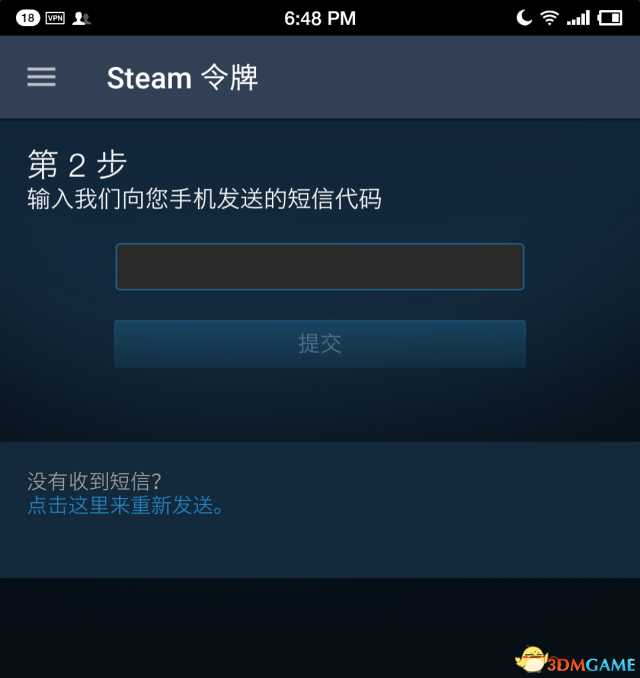Tap the Wi-Fi signal icon
This screenshot has width=640, height=678.
tap(549, 18)
